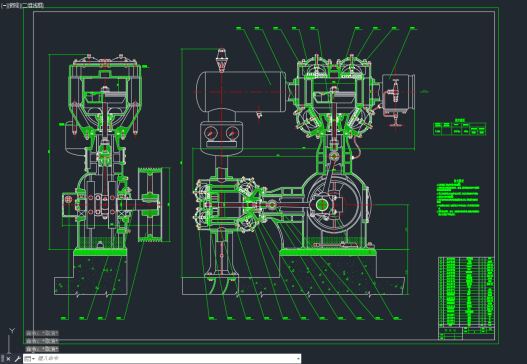The width and height of the screenshot is (527, 364).
Task: Pick the belt pulley in left view
Action: [150, 204]
